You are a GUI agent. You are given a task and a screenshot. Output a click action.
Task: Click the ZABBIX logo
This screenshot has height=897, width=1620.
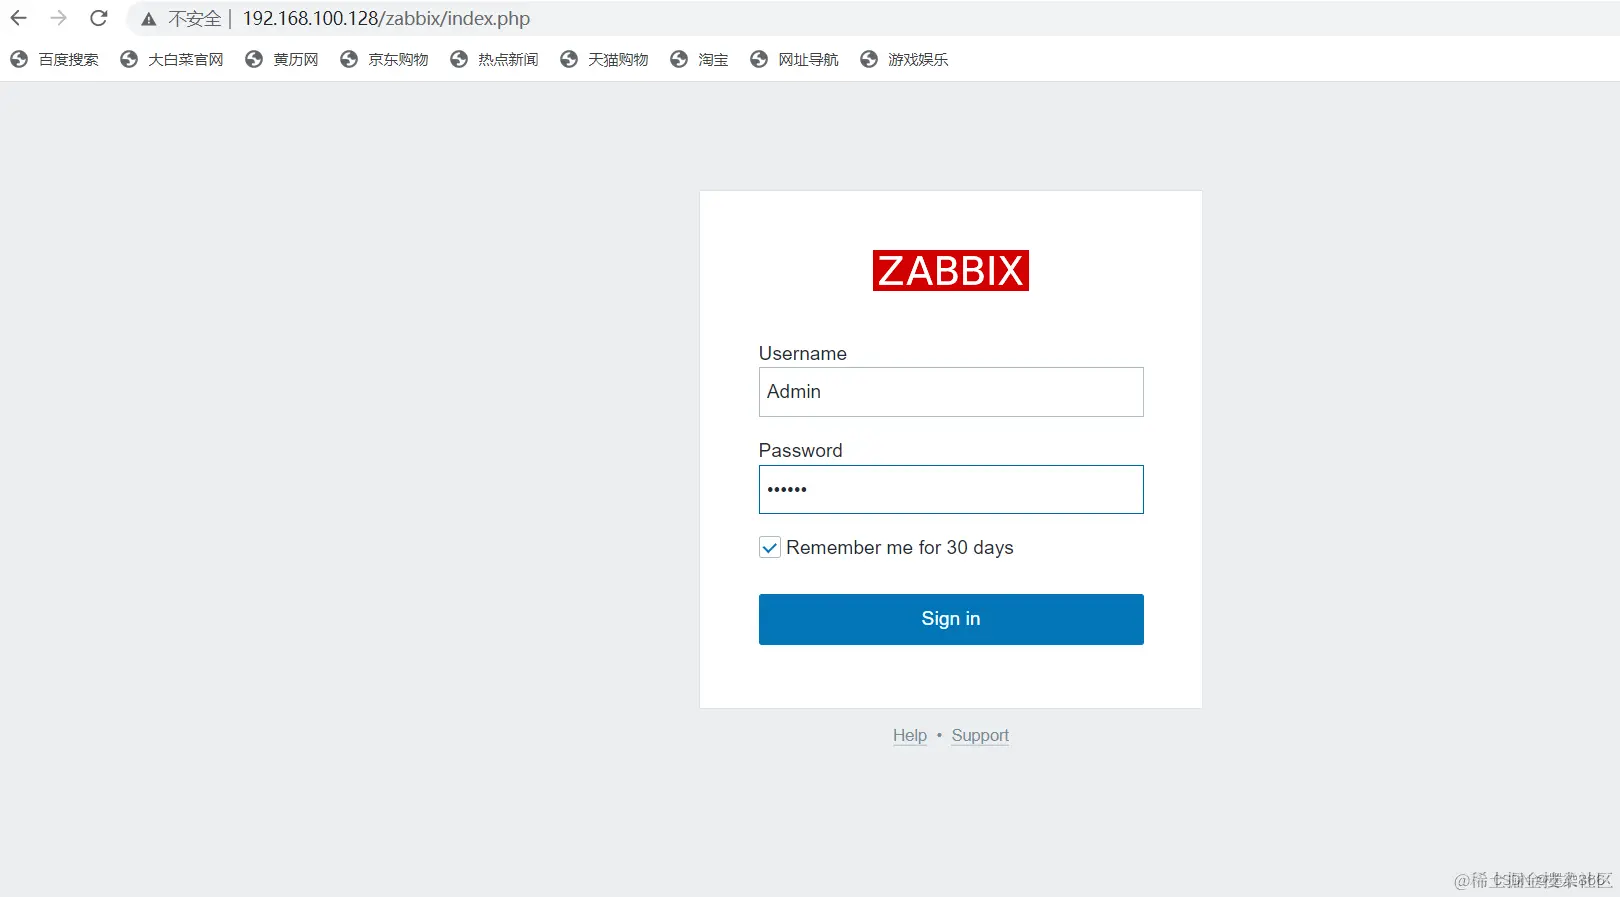click(x=951, y=271)
